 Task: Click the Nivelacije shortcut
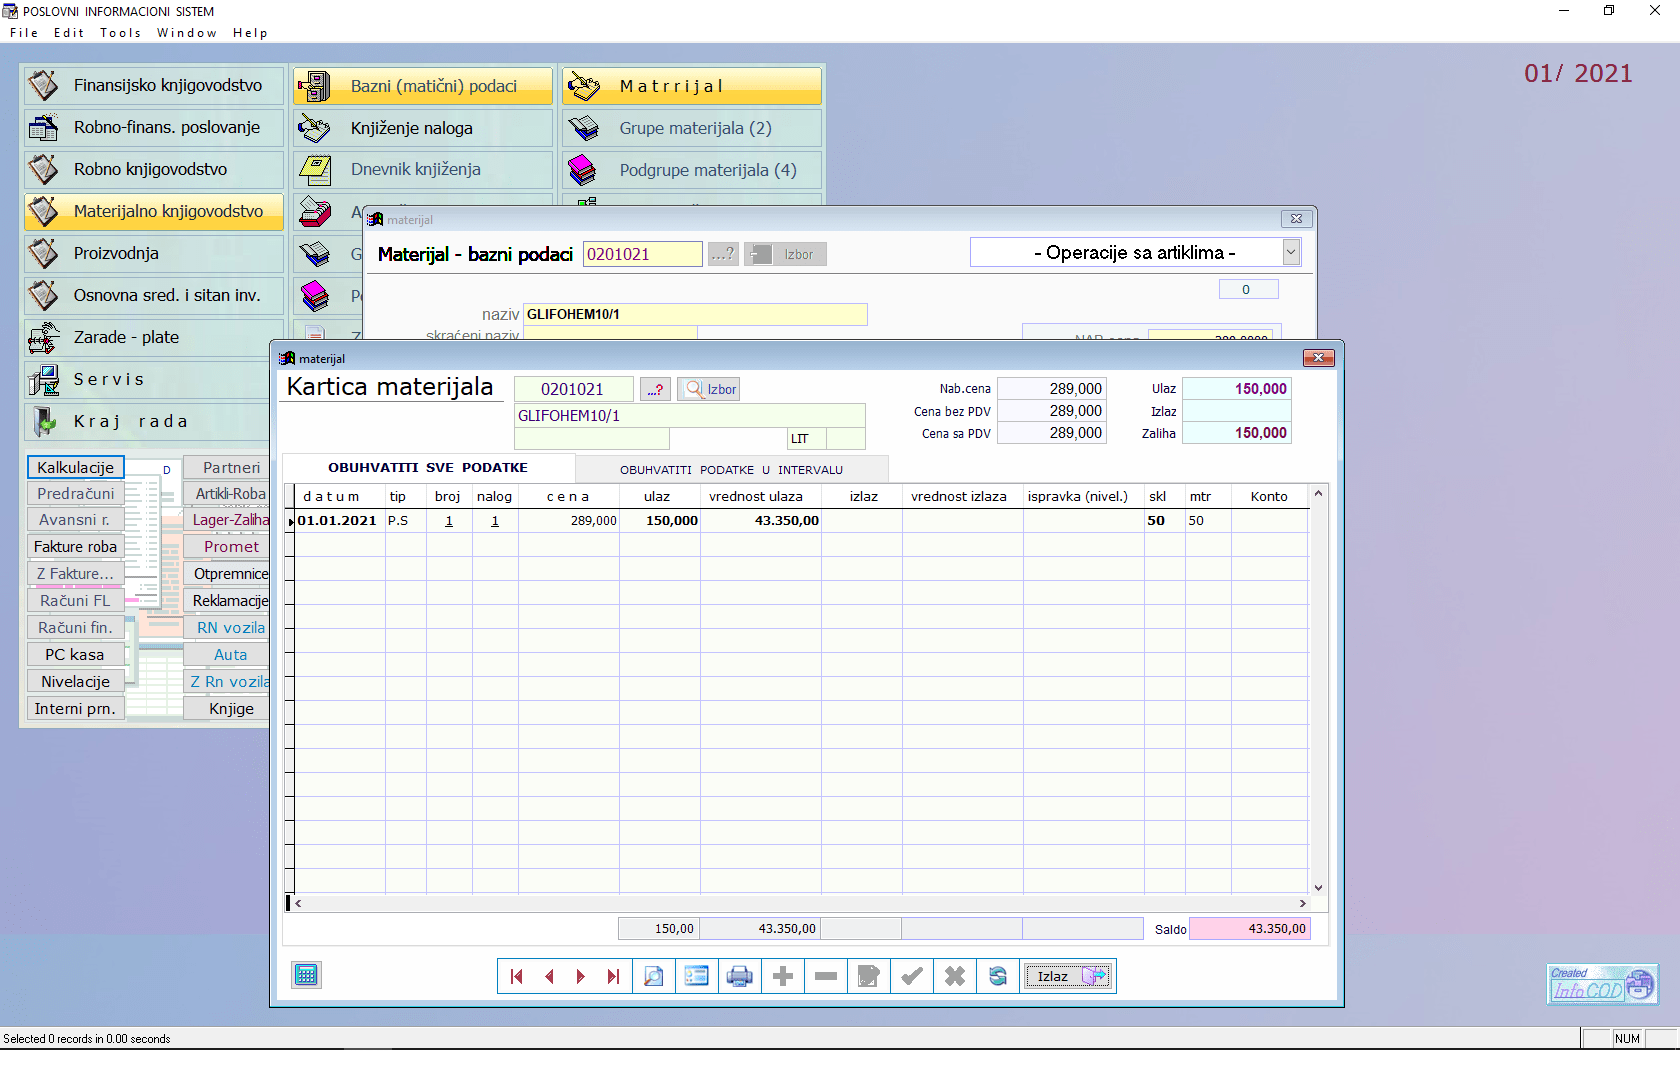(76, 681)
